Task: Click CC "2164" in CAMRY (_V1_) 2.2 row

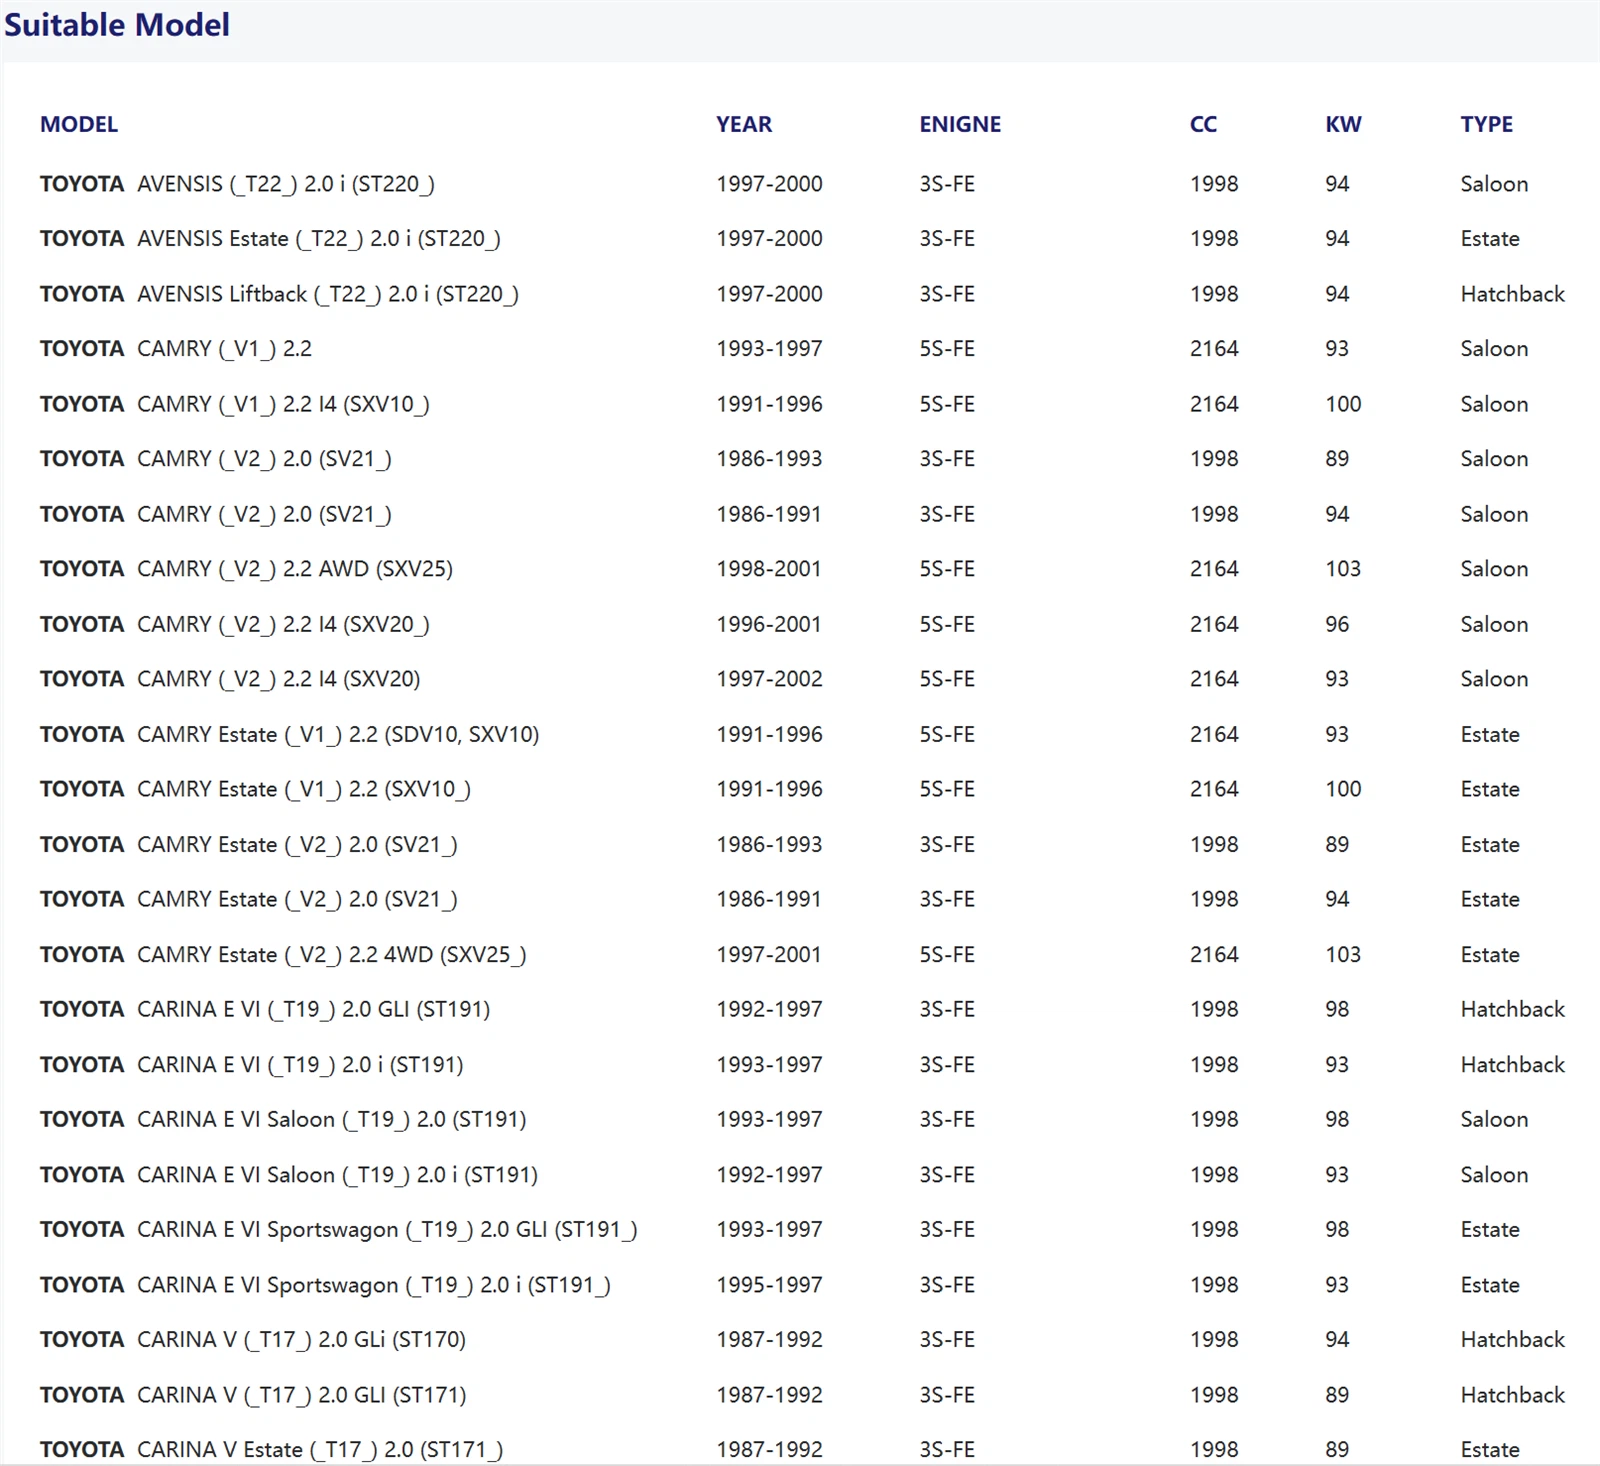Action: tap(1214, 349)
